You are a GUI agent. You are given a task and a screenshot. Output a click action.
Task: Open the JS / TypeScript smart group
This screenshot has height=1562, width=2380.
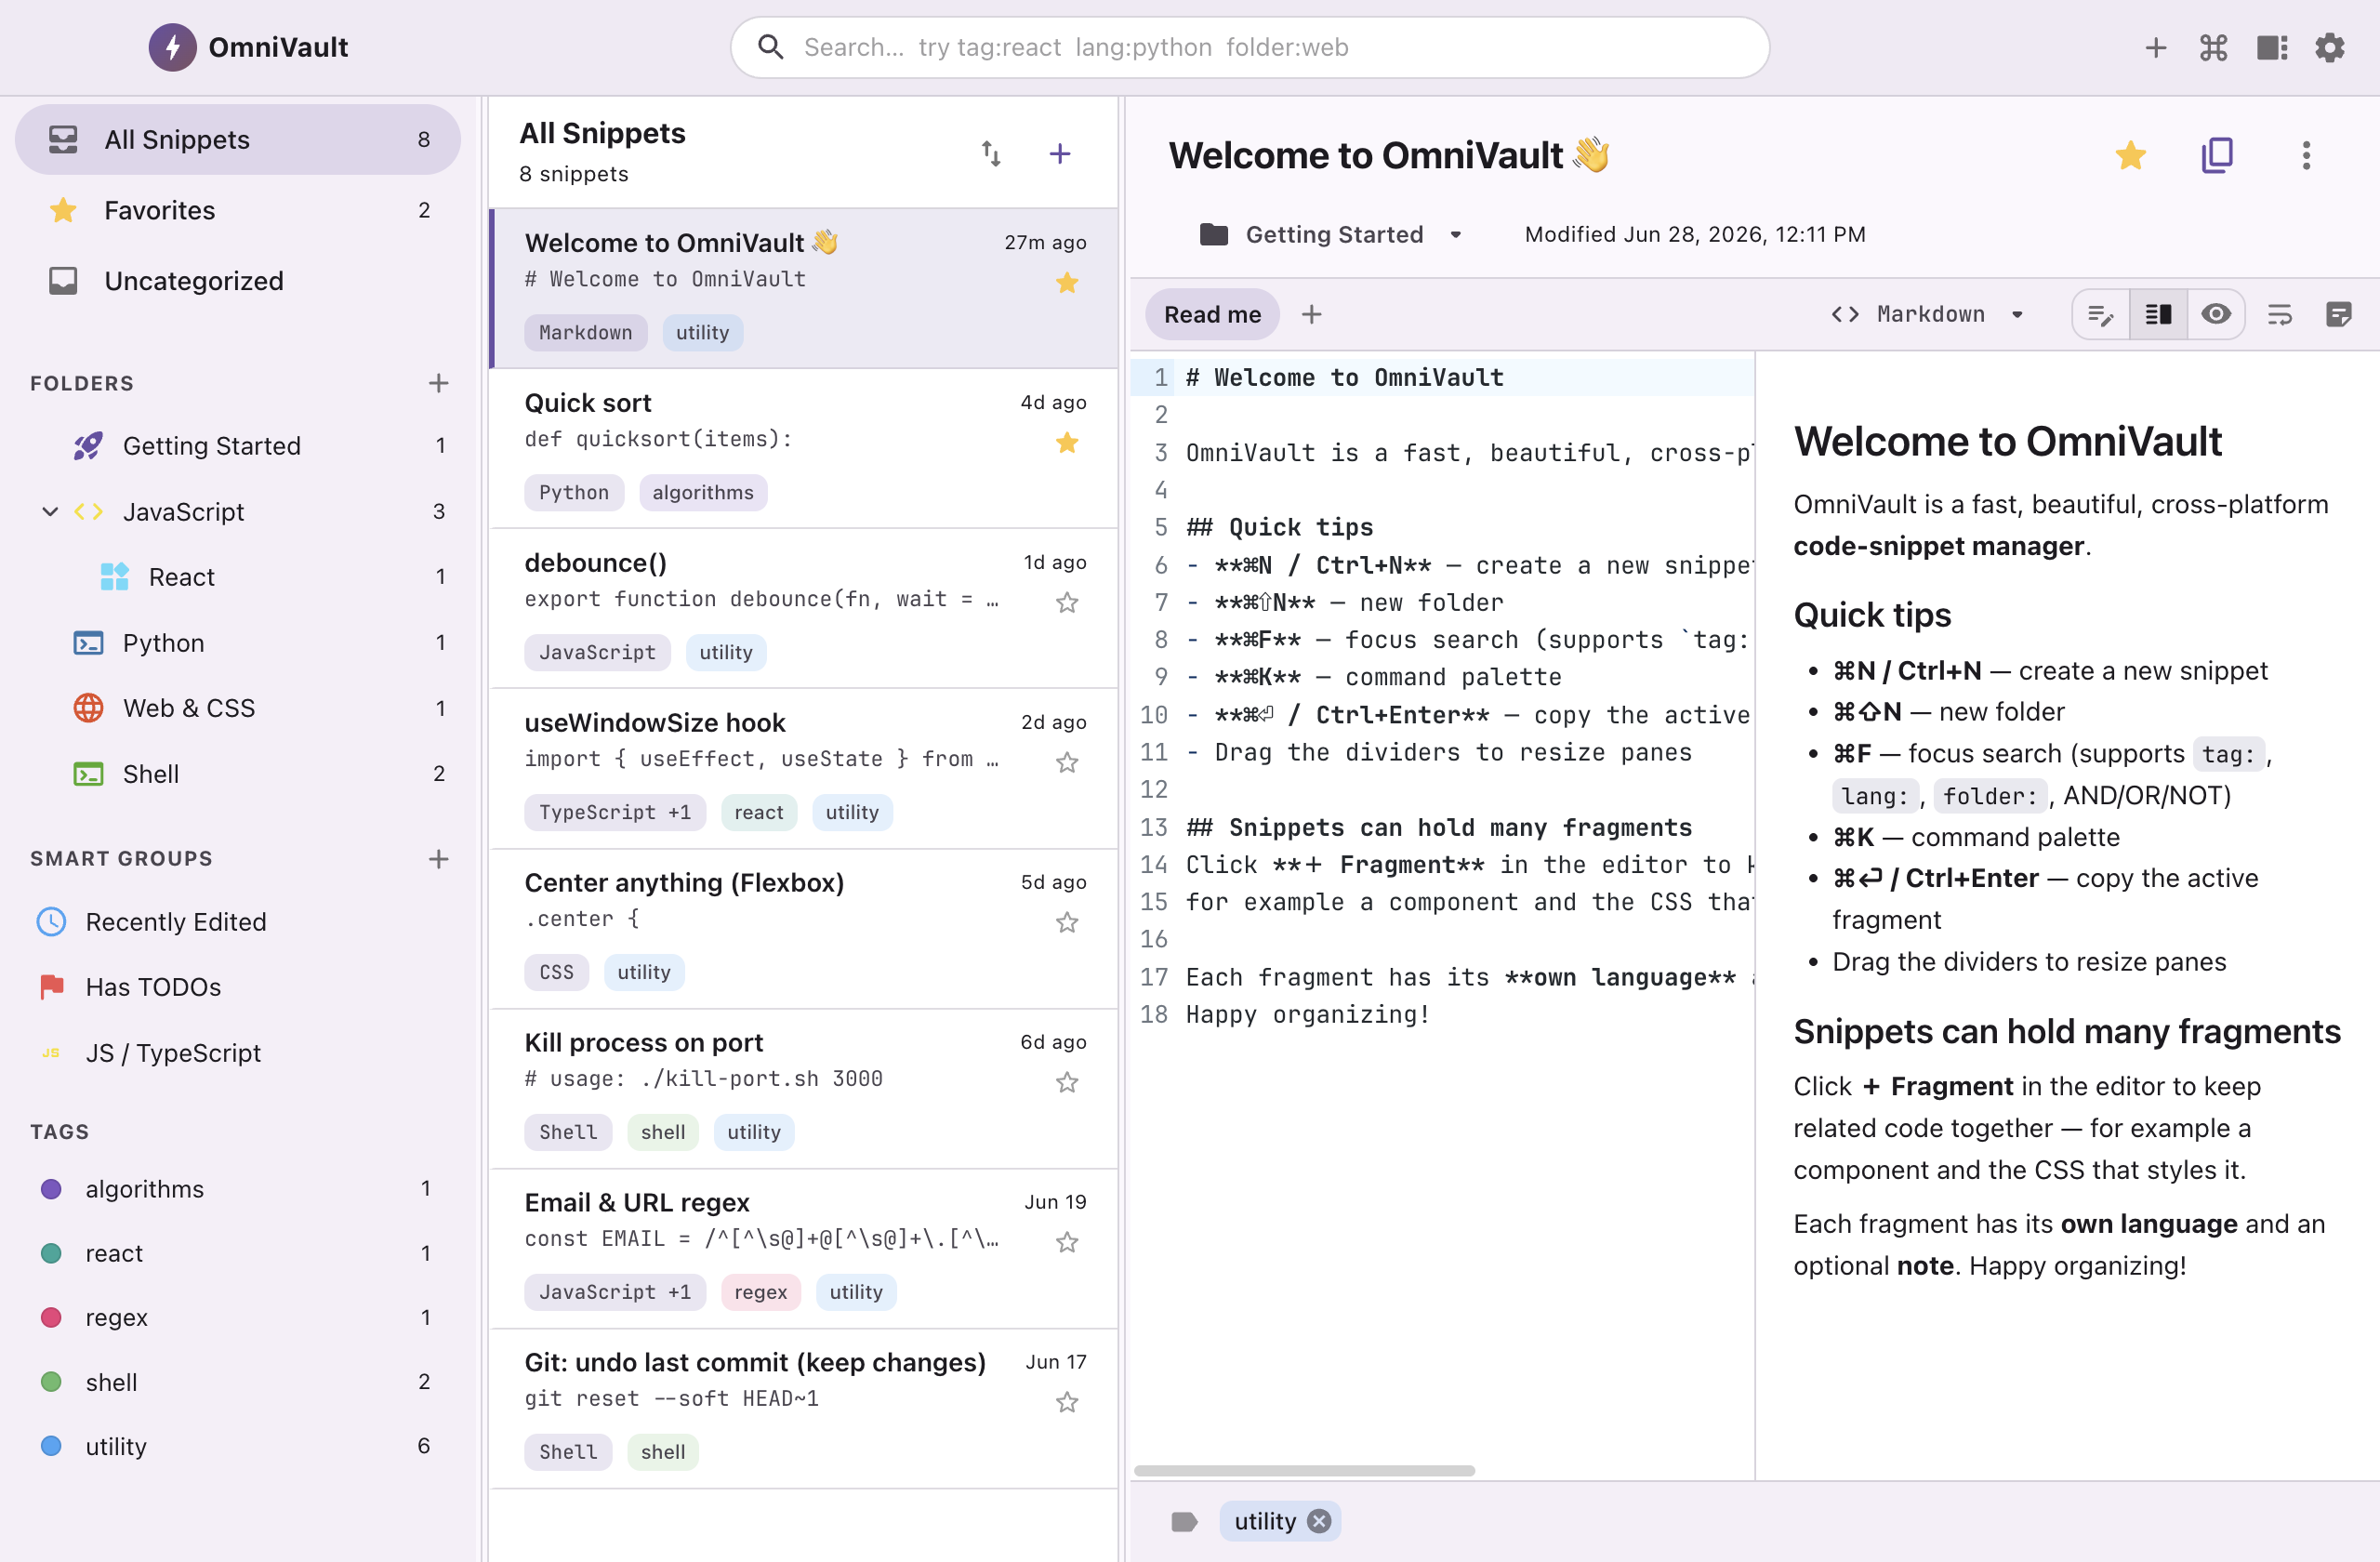click(x=238, y=1053)
